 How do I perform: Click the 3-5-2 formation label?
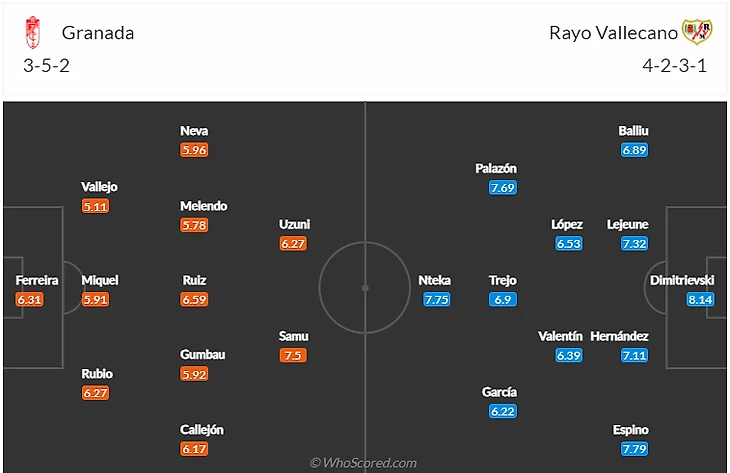click(x=45, y=66)
